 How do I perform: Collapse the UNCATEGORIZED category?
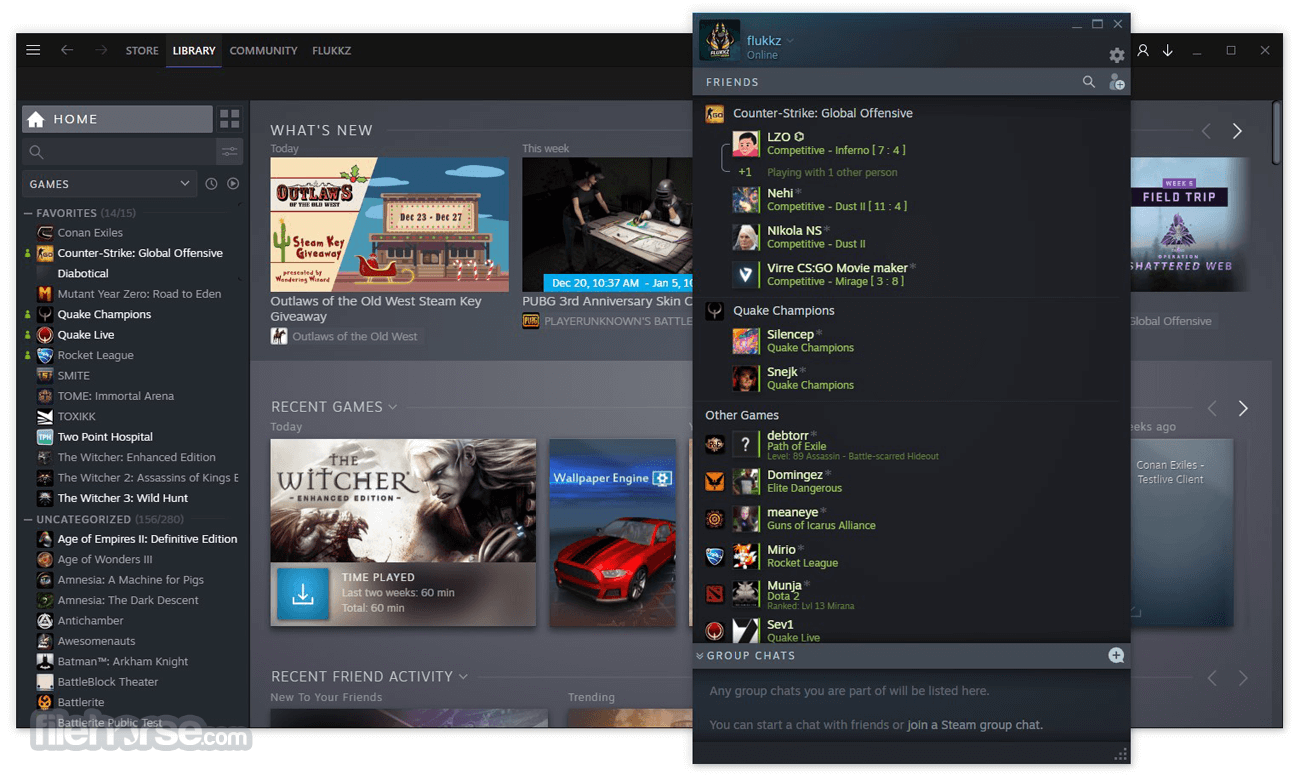point(28,519)
